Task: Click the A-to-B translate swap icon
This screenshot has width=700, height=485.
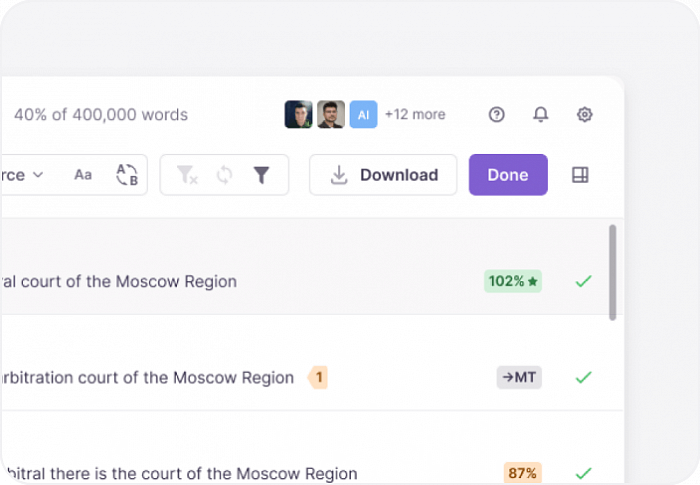Action: coord(127,175)
